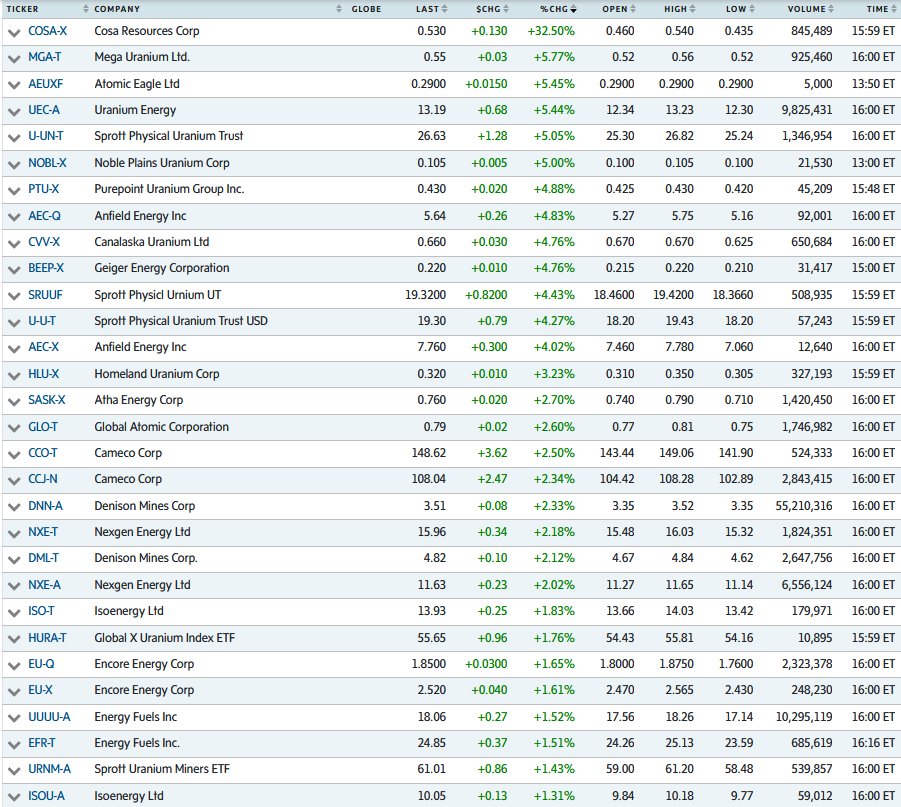Select company name Cosa Resources Corp
Screen dimensions: 901x807
147,31
